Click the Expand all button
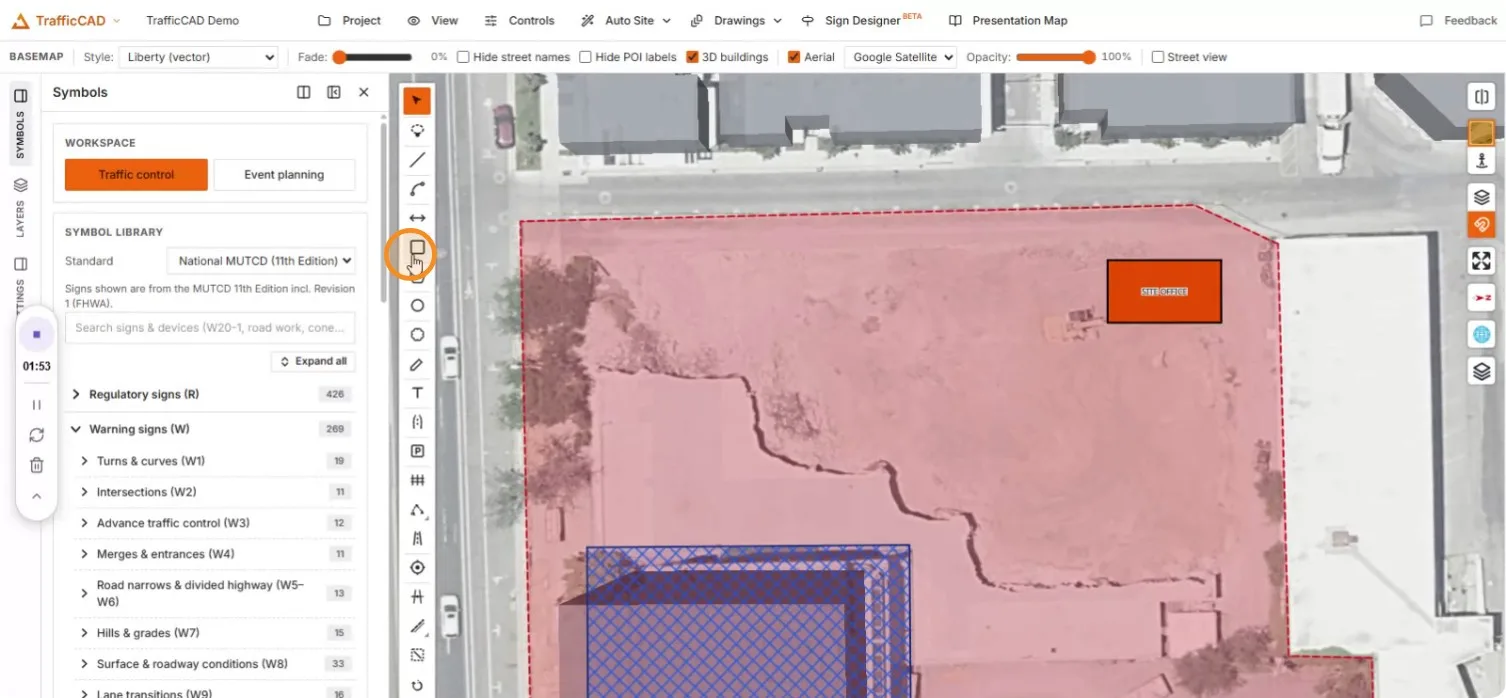1506x698 pixels. pyautogui.click(x=313, y=361)
